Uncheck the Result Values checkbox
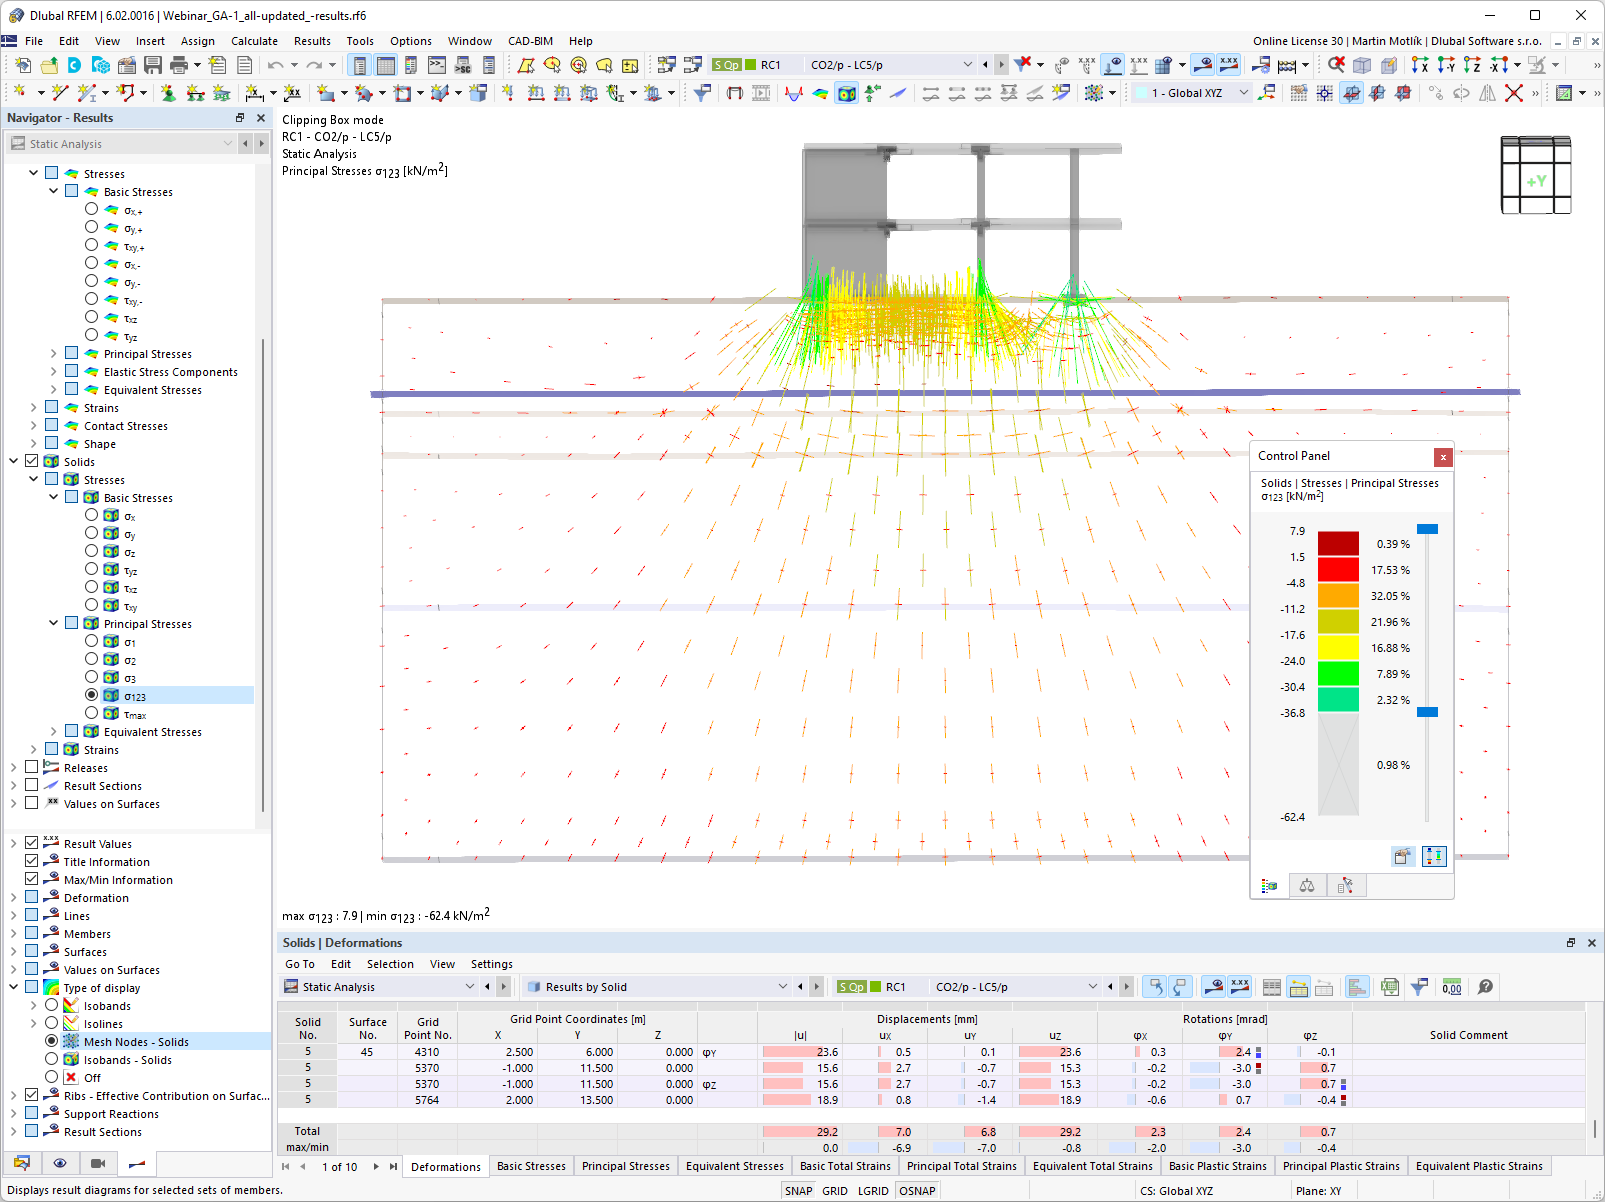The image size is (1605, 1202). pos(32,843)
